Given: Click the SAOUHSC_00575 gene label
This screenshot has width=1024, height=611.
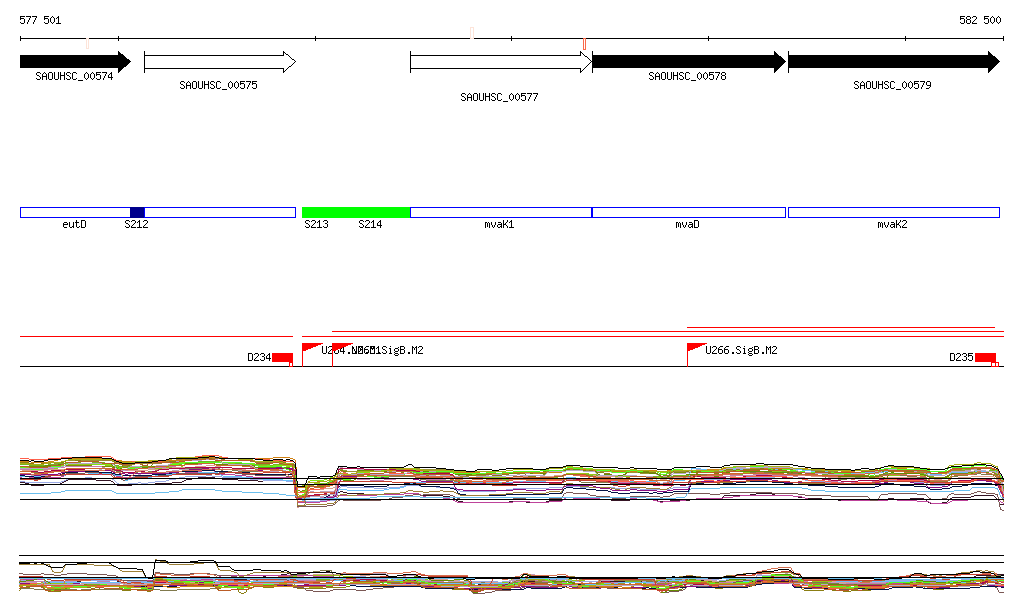Looking at the screenshot, I should (x=218, y=85).
